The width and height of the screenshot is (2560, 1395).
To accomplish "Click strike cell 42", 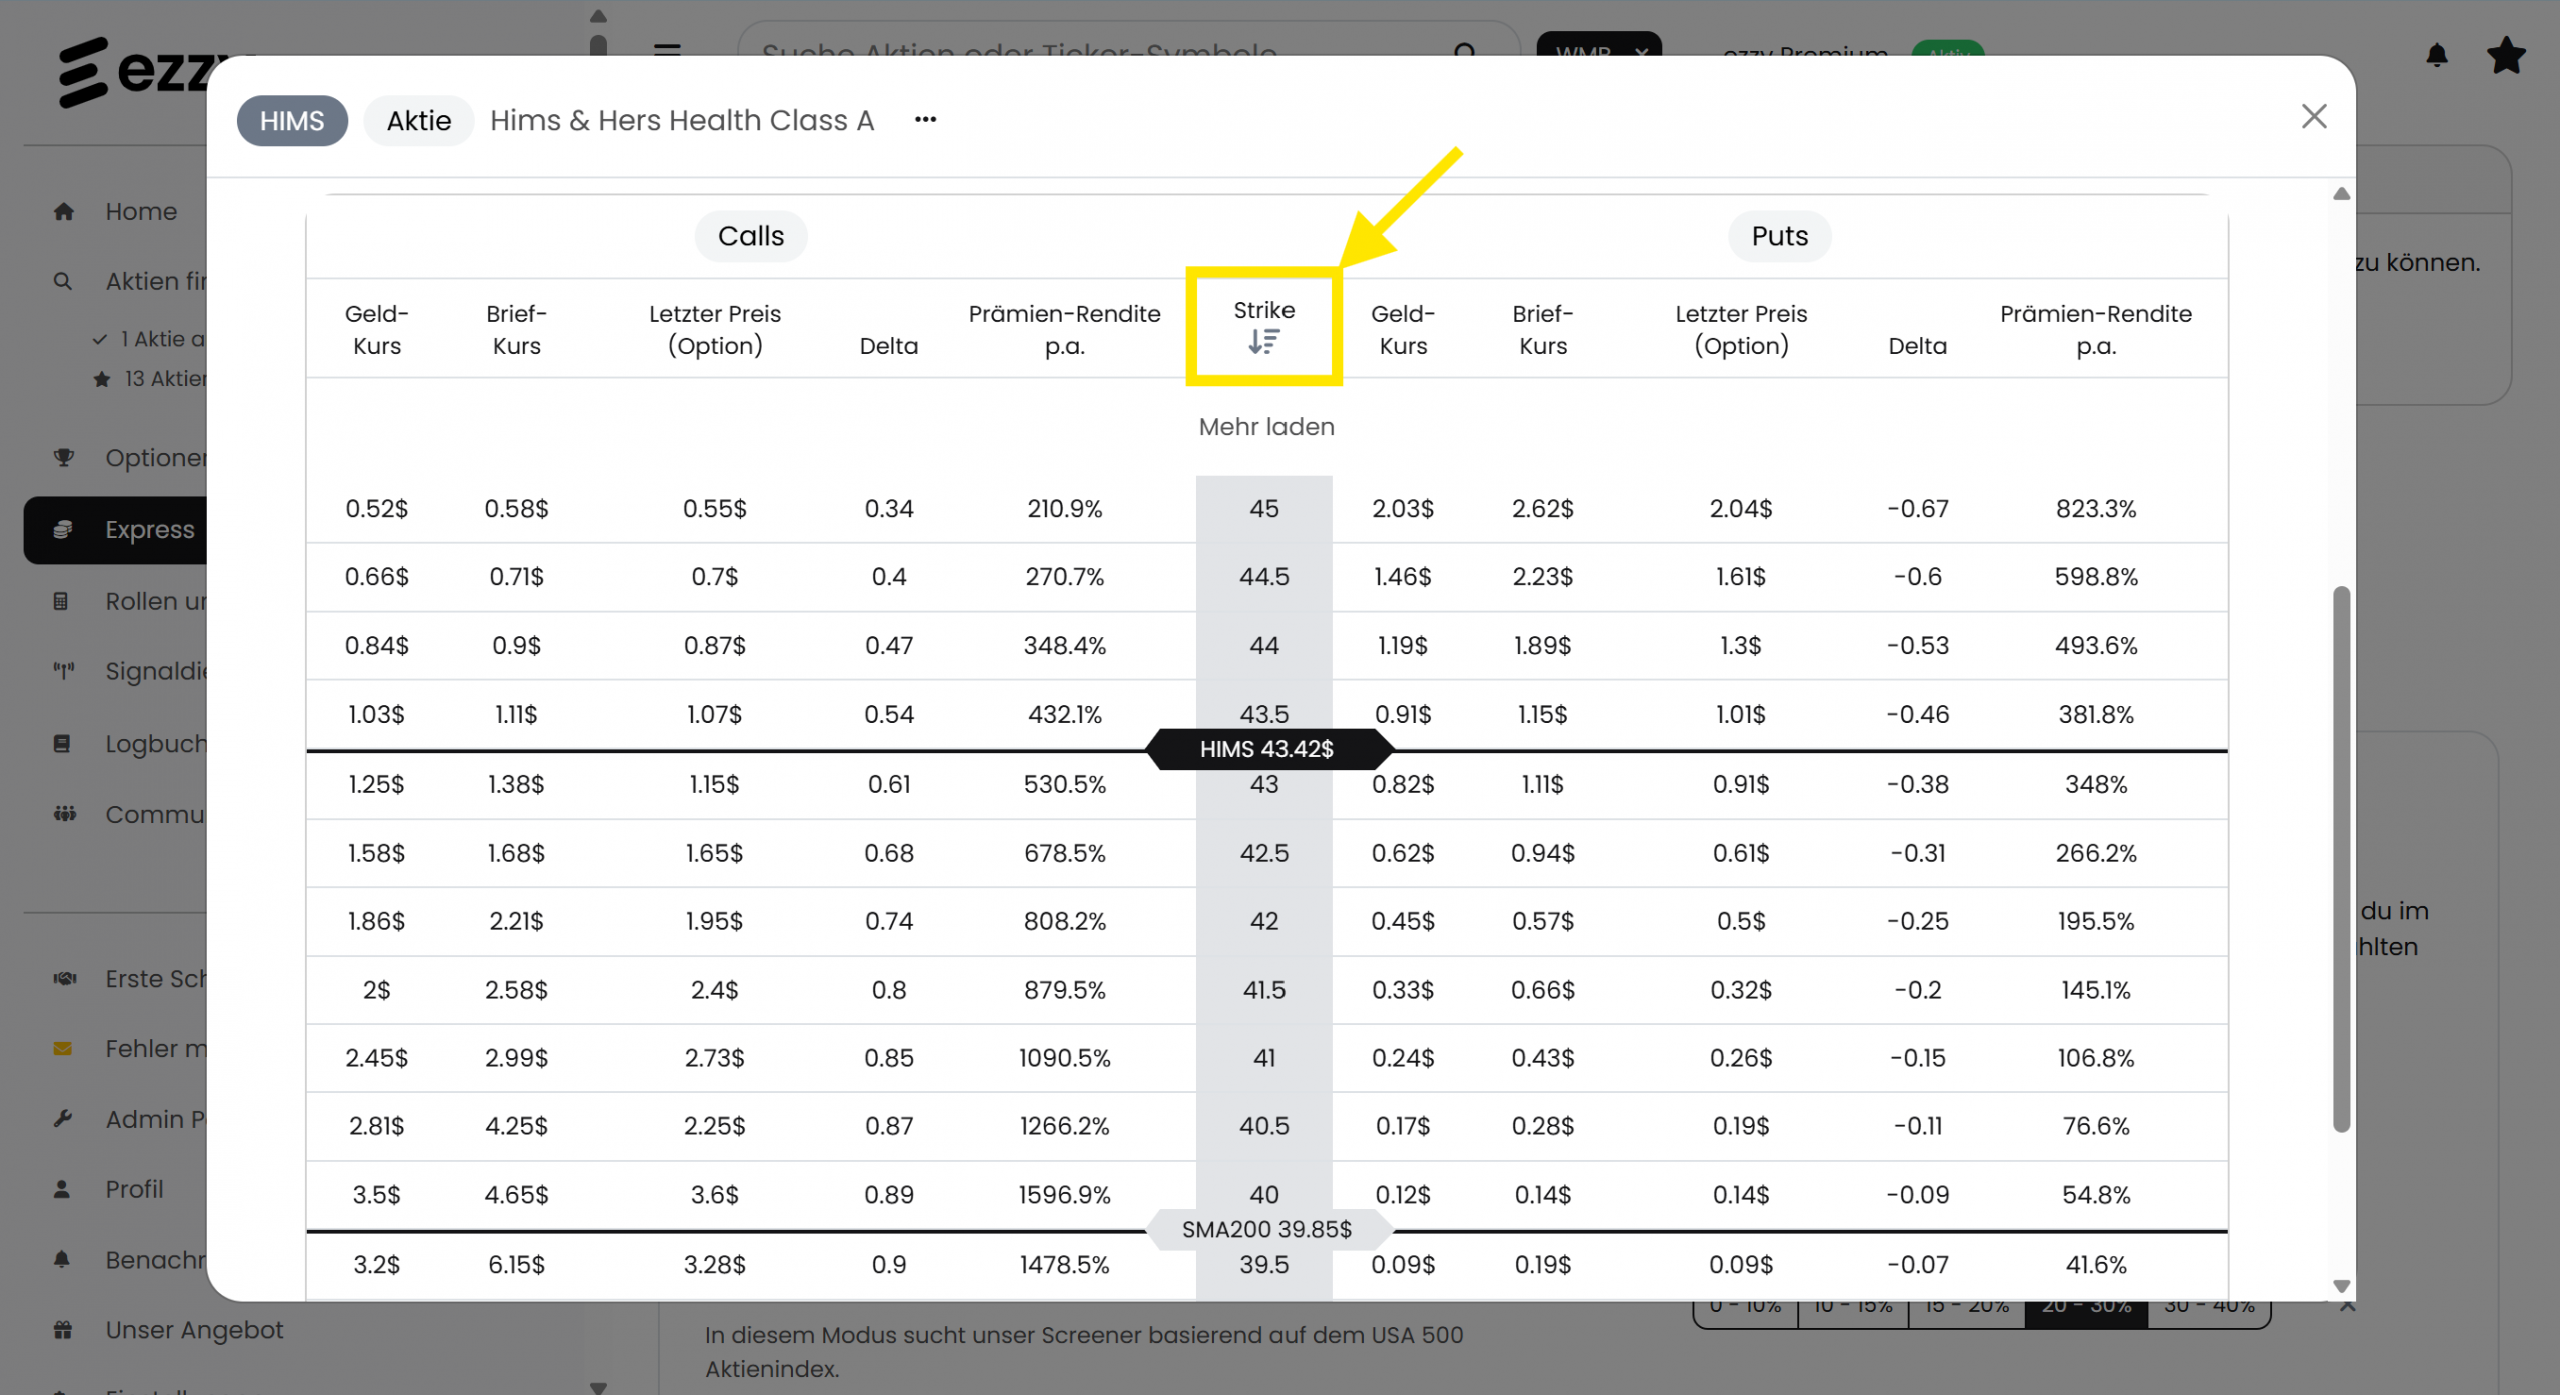I will [1263, 921].
